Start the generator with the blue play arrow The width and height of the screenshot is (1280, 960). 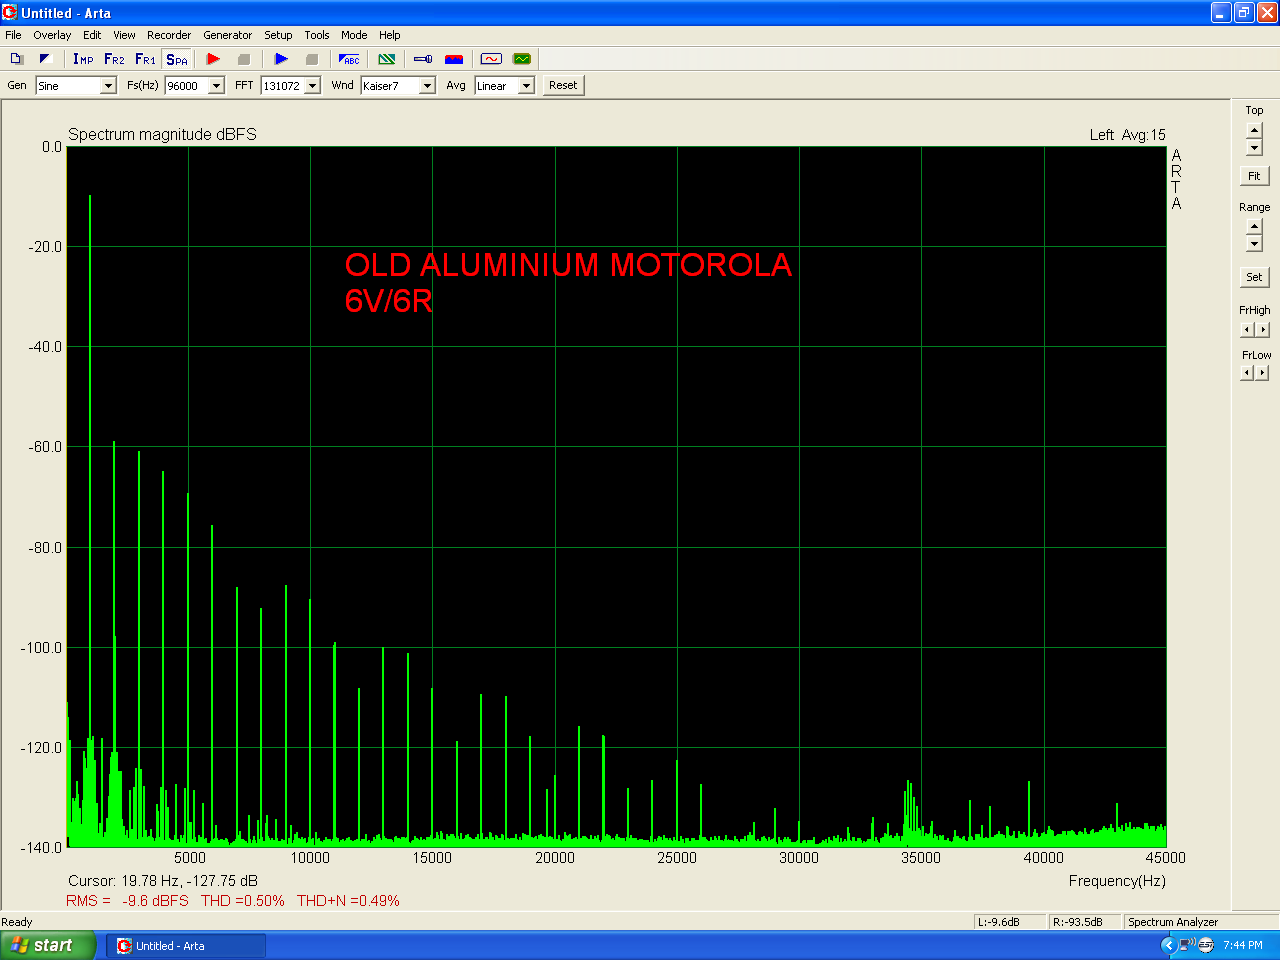(x=281, y=59)
